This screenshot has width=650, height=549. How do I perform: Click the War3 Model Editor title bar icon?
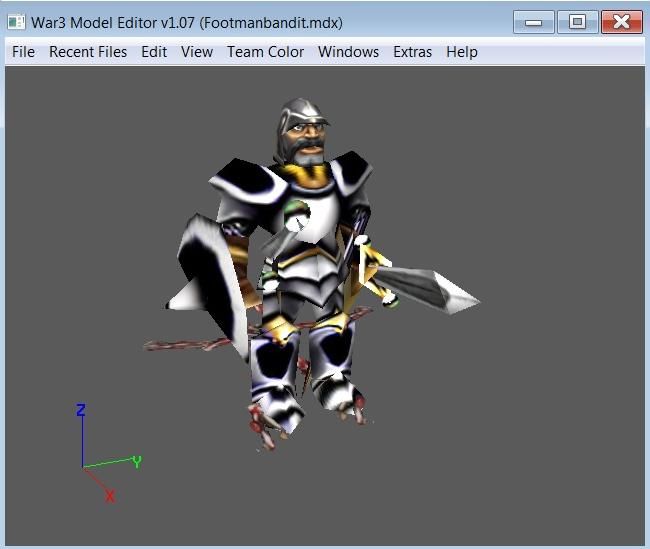[17, 22]
